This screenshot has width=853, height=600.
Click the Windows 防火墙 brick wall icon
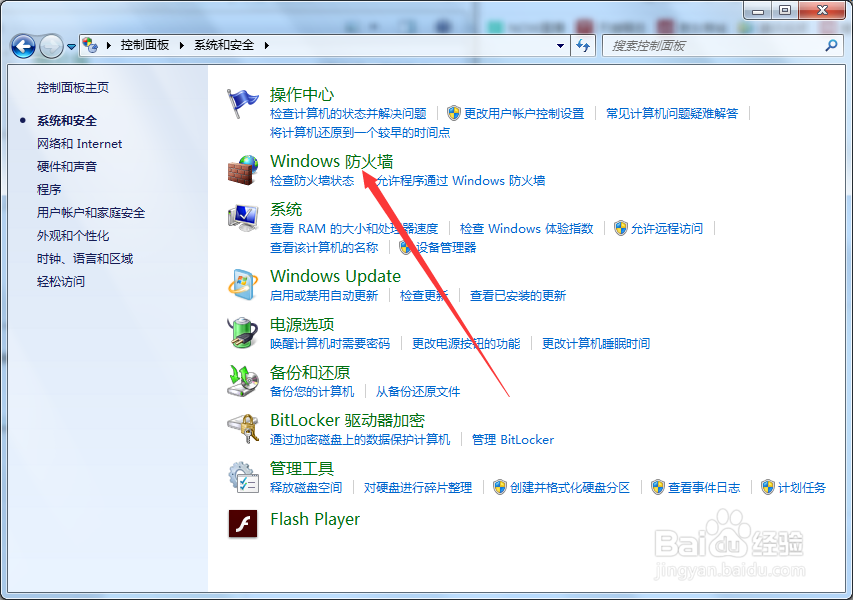point(243,170)
